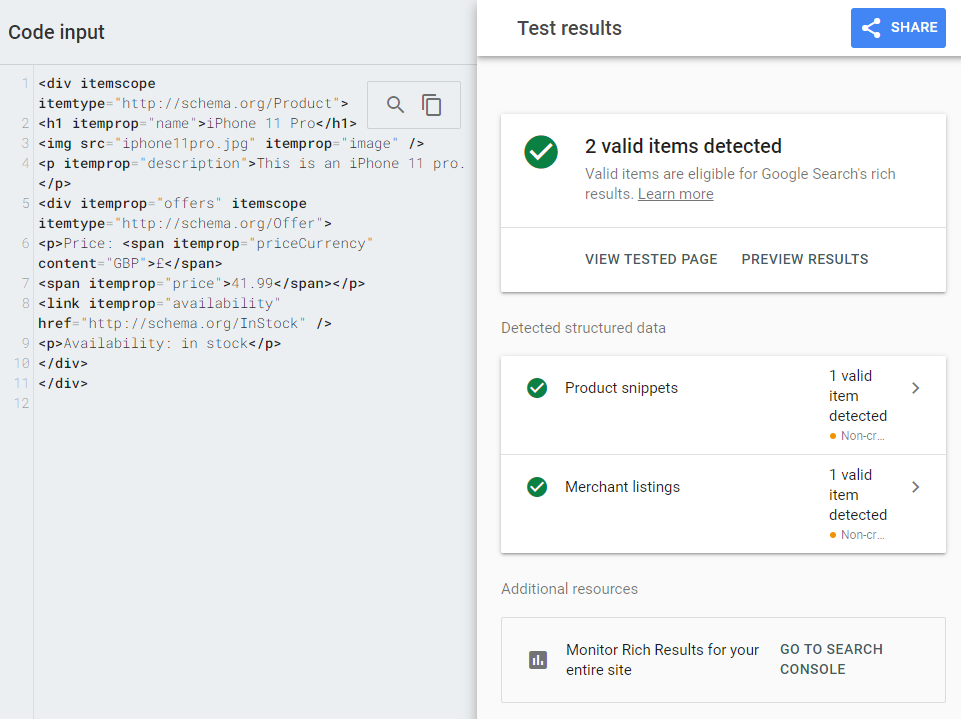Click the green check next to Merchant listings
This screenshot has height=719, width=961.
pos(537,487)
